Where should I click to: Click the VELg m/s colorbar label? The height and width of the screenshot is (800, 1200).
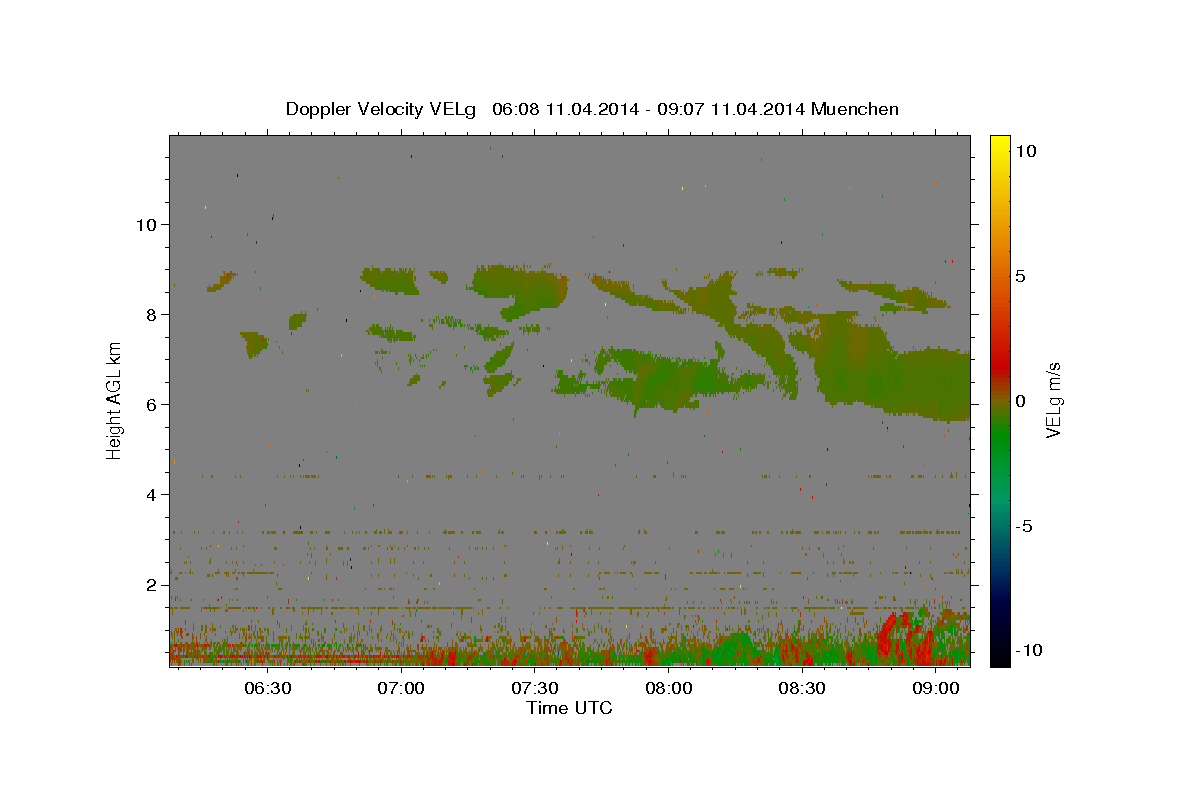(x=1053, y=400)
